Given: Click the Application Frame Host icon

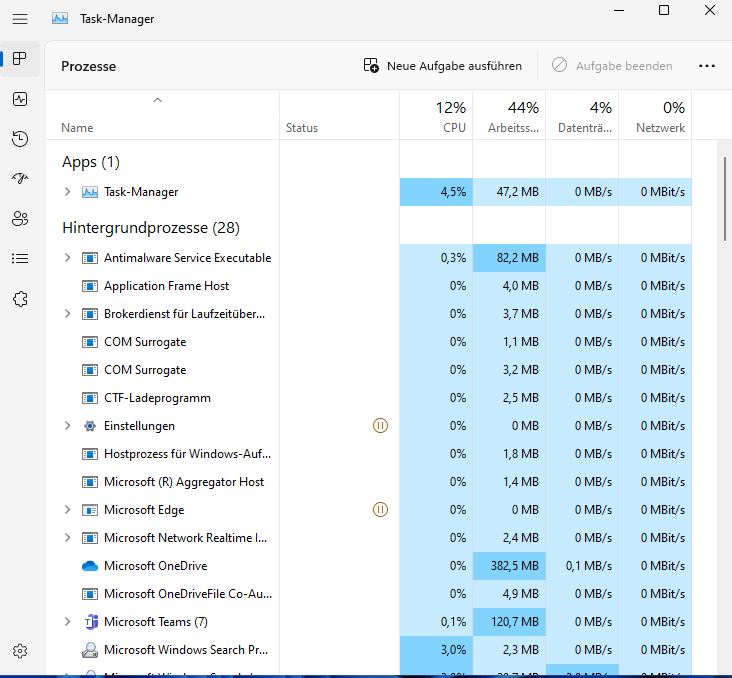Looking at the screenshot, I should tap(90, 286).
